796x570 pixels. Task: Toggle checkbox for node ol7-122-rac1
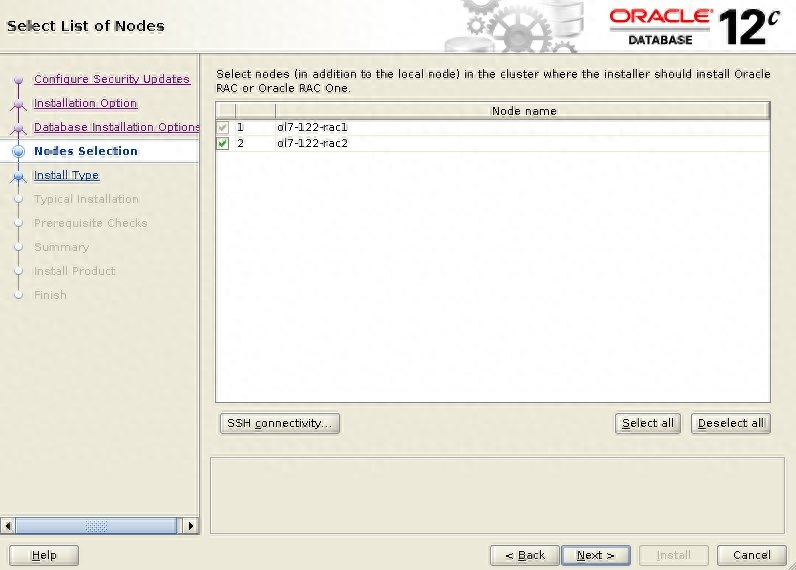pos(223,128)
